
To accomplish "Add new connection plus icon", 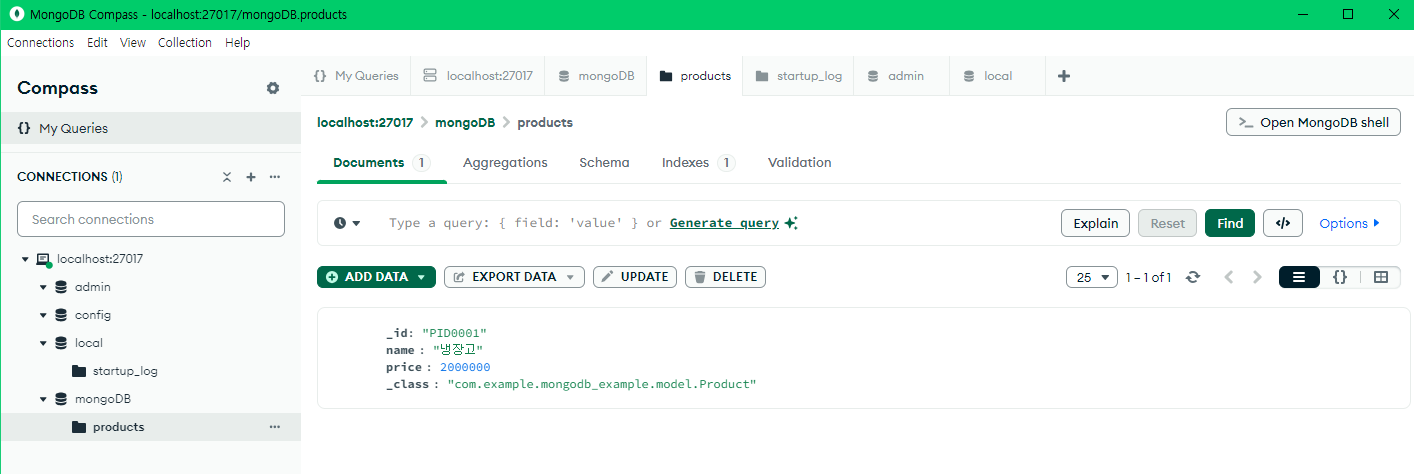I will [251, 177].
